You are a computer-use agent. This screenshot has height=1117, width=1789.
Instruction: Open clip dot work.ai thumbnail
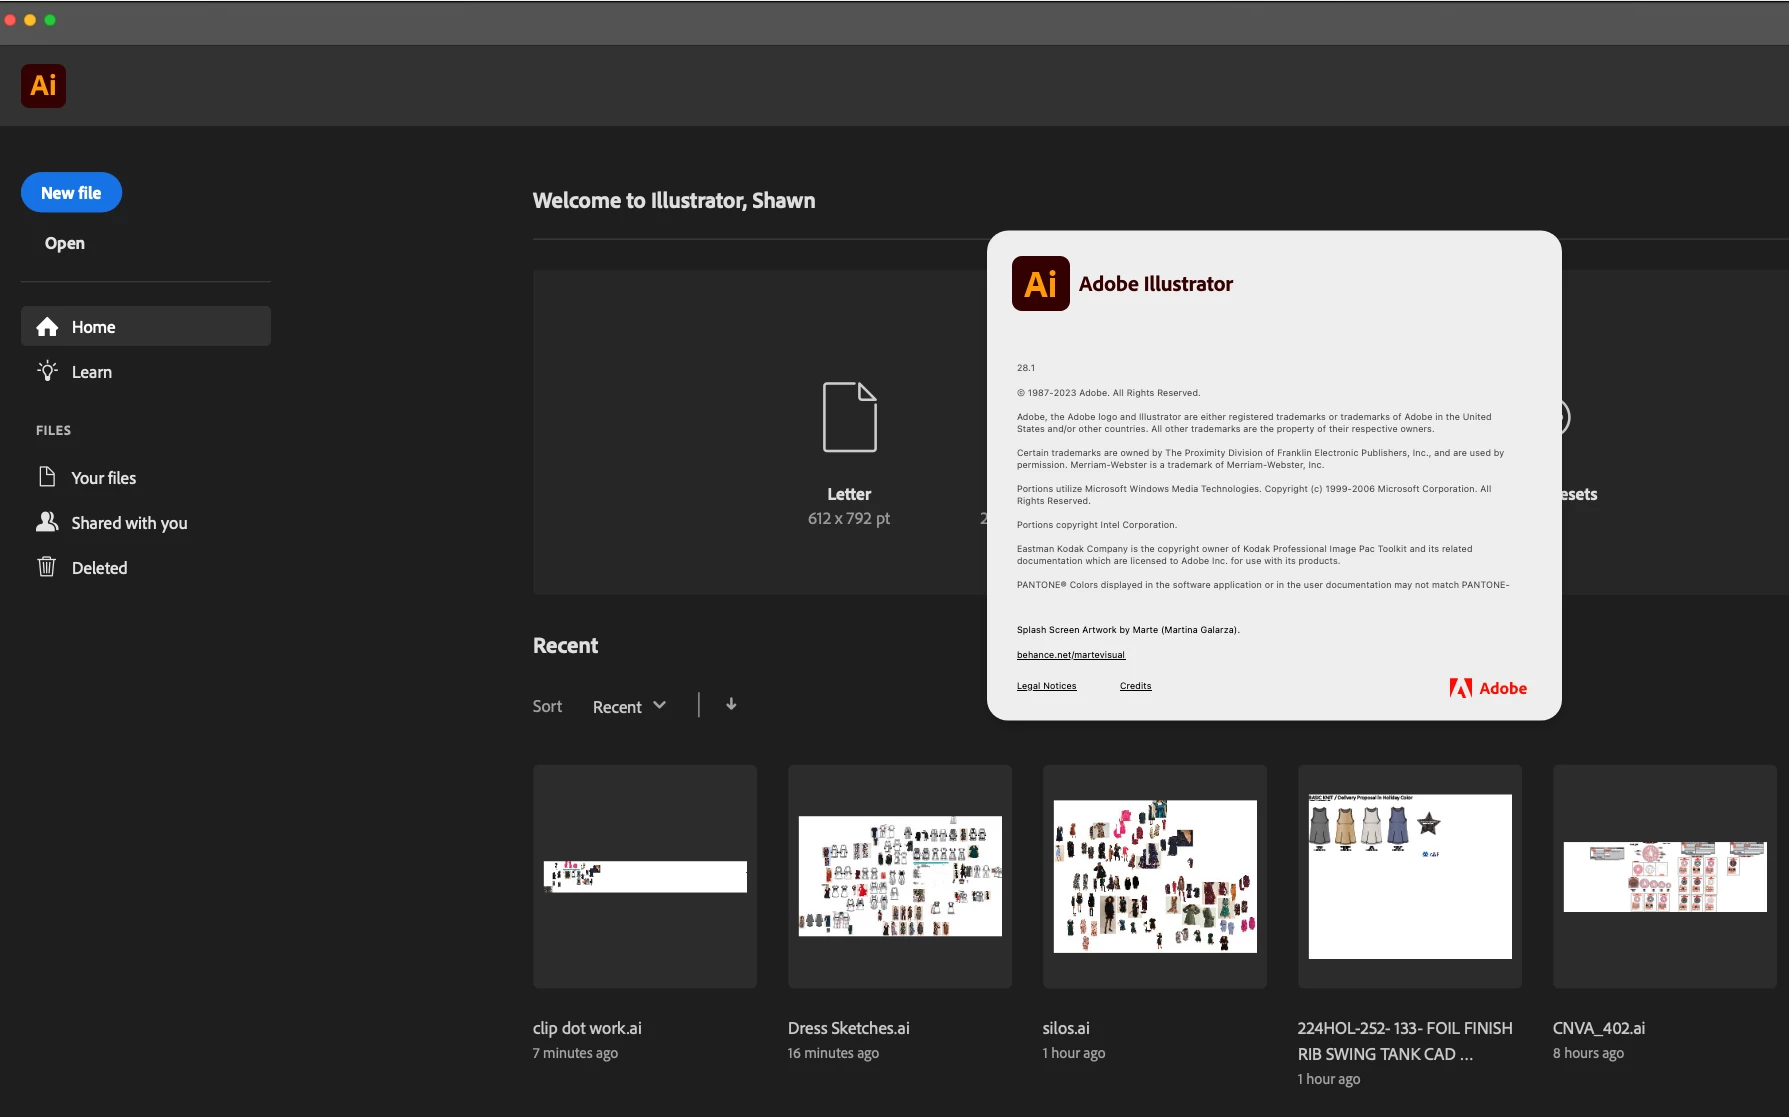pyautogui.click(x=645, y=877)
